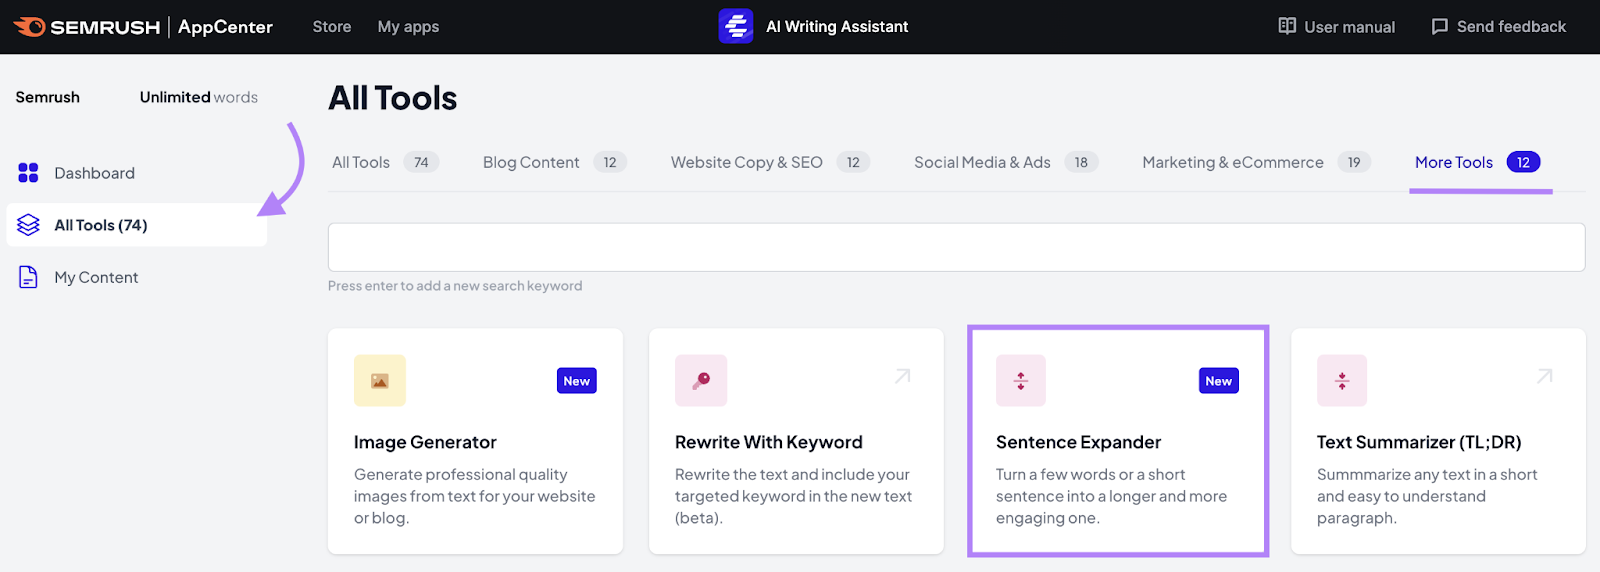Click the Semrush flame logo
The height and width of the screenshot is (572, 1600).
coord(29,27)
